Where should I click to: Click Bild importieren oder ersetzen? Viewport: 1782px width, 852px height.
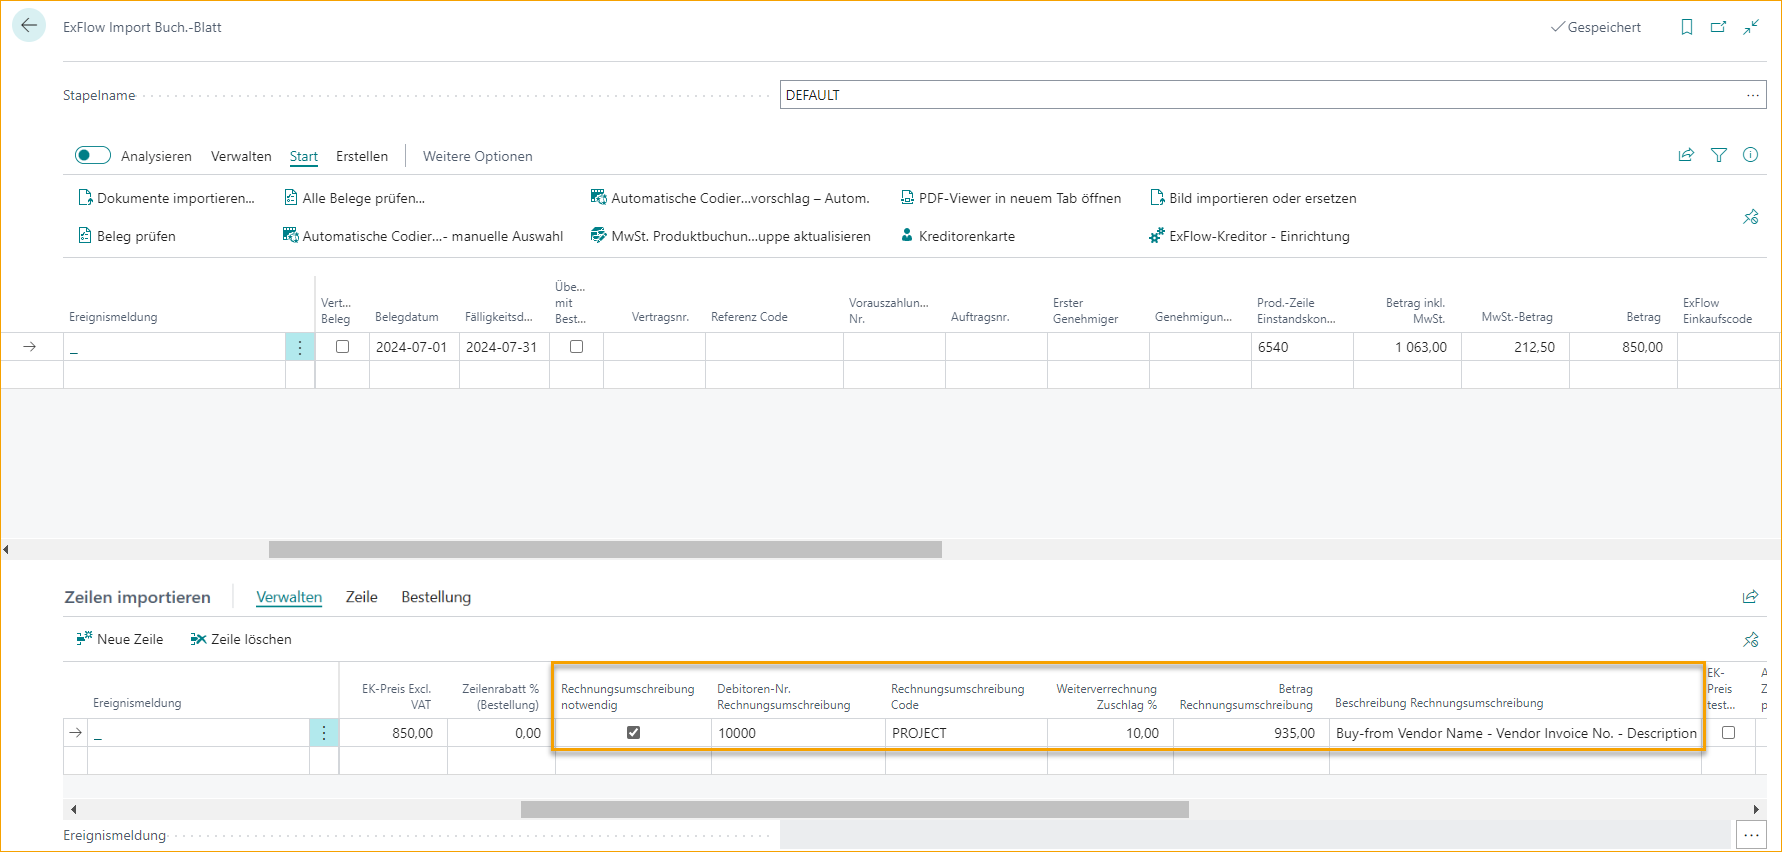point(1253,198)
